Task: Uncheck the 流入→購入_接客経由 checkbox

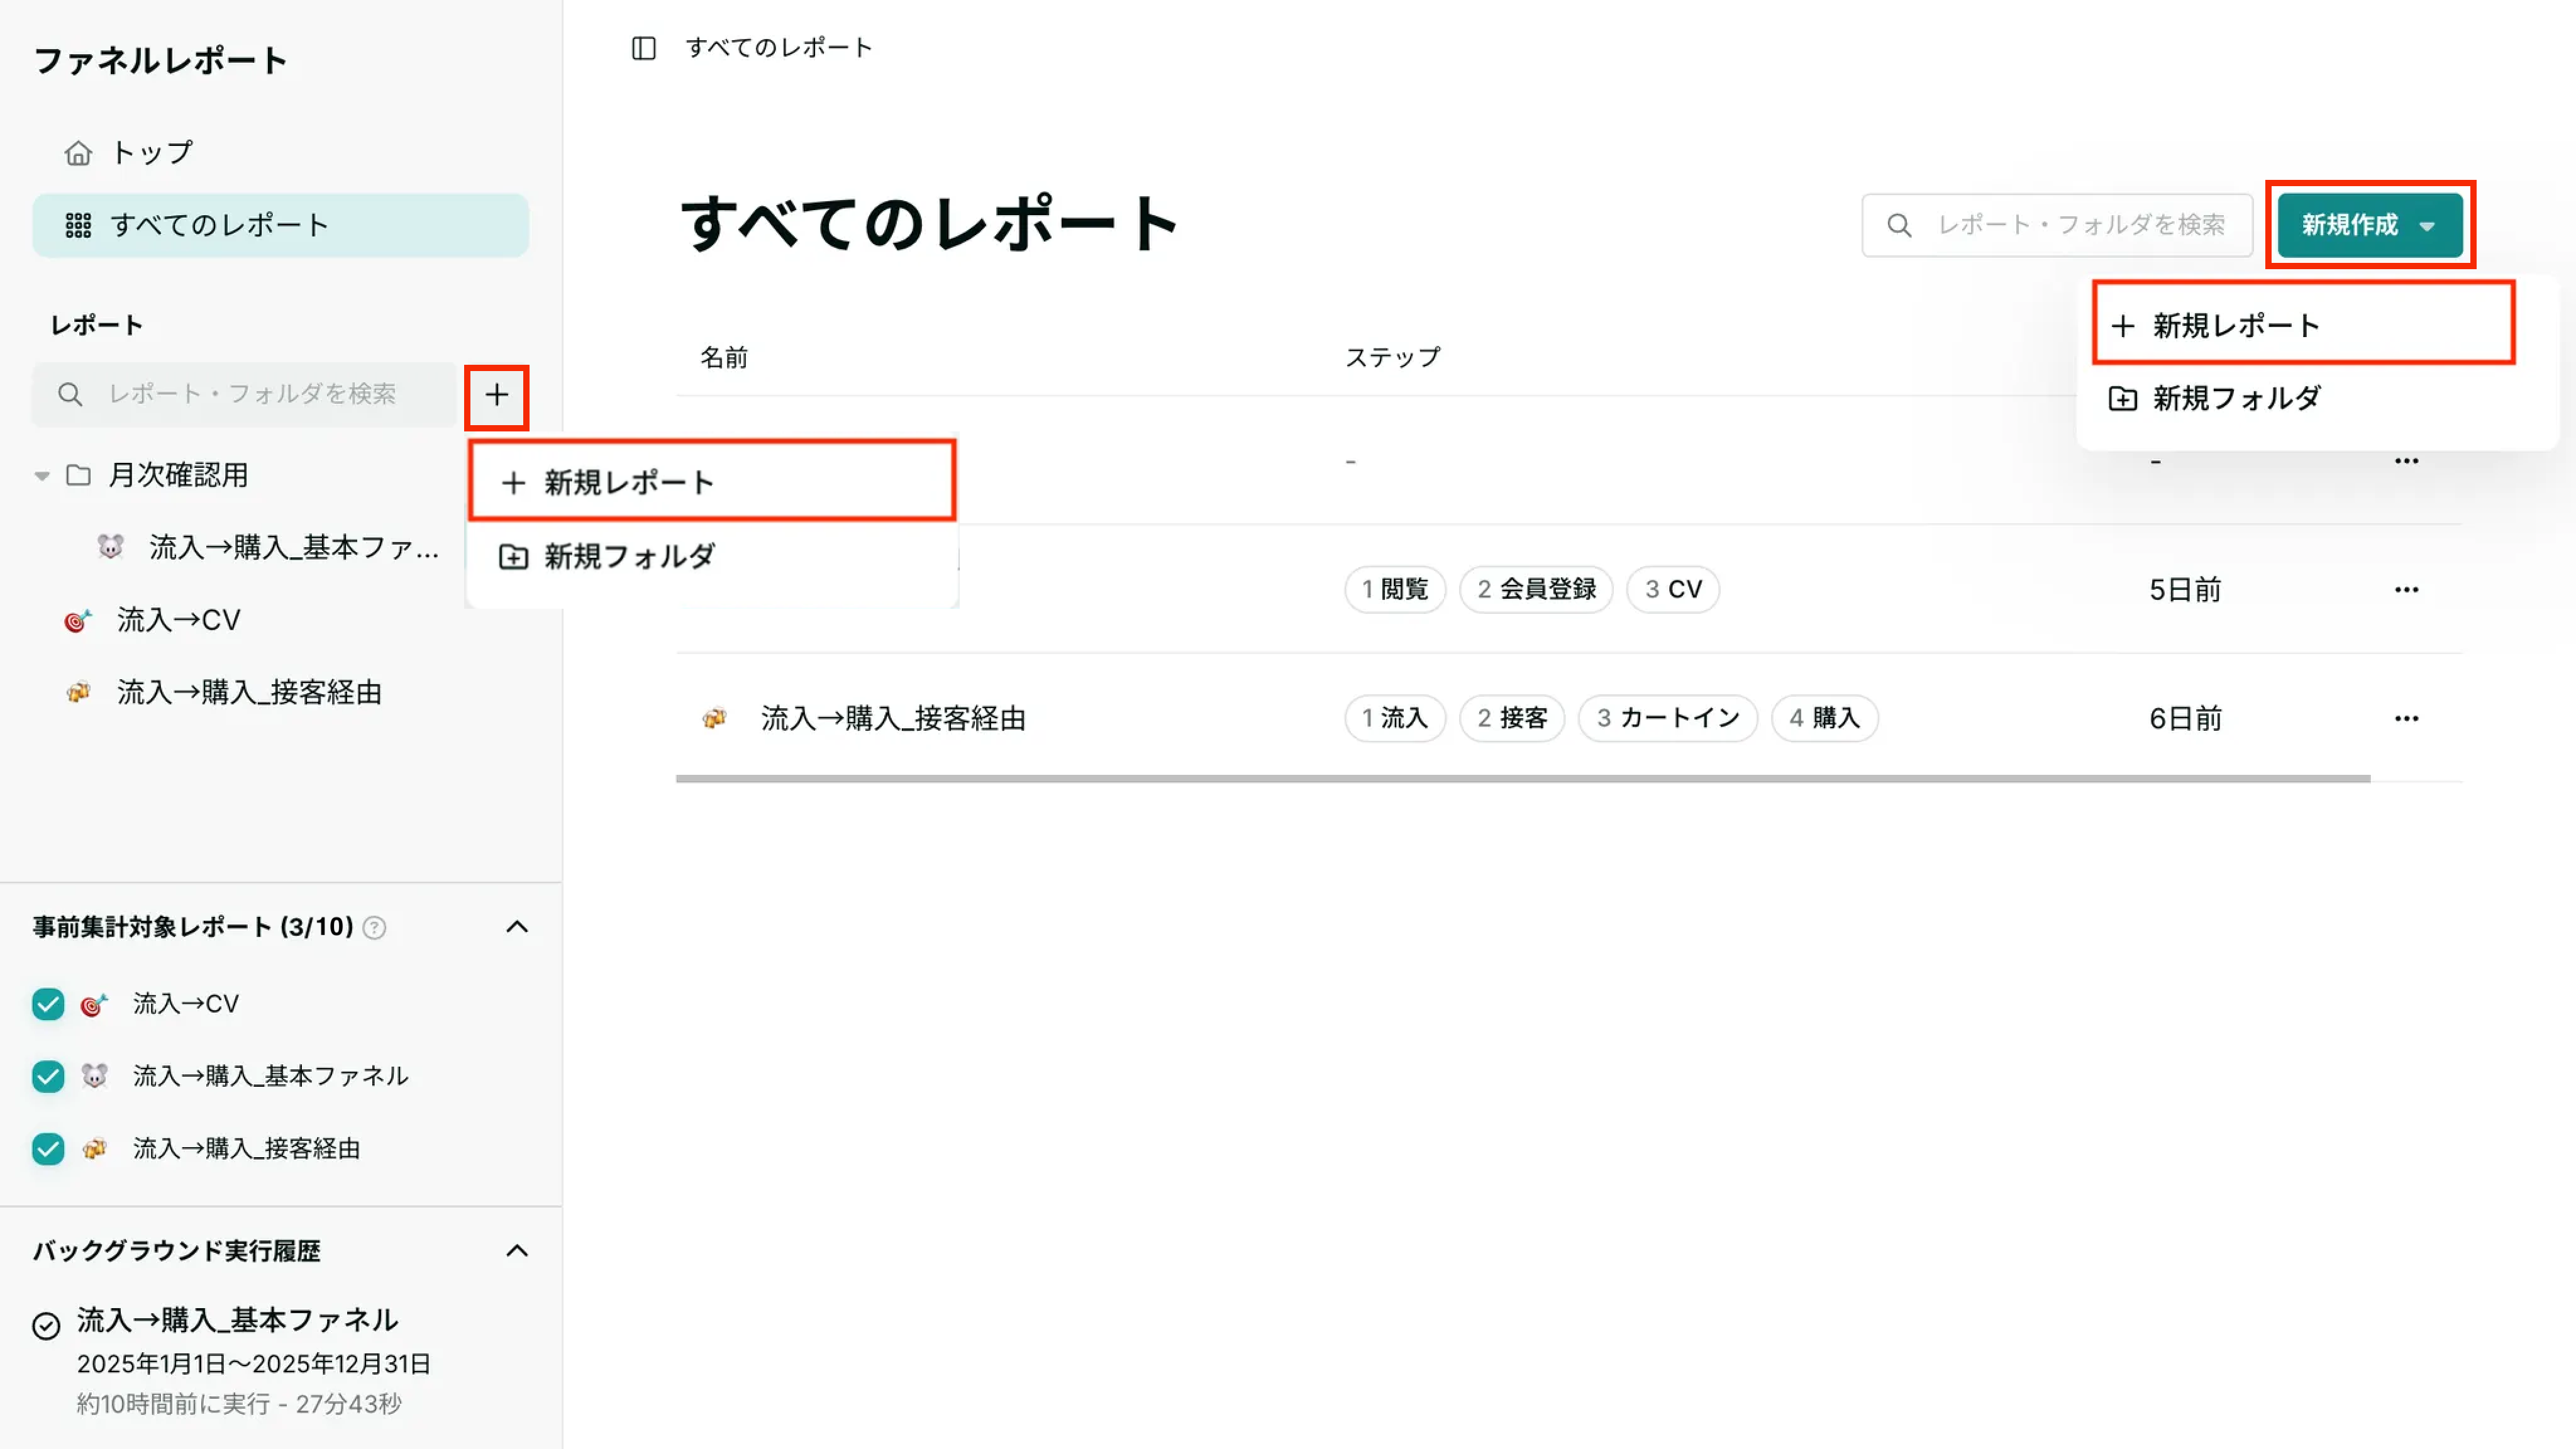Action: pyautogui.click(x=47, y=1148)
